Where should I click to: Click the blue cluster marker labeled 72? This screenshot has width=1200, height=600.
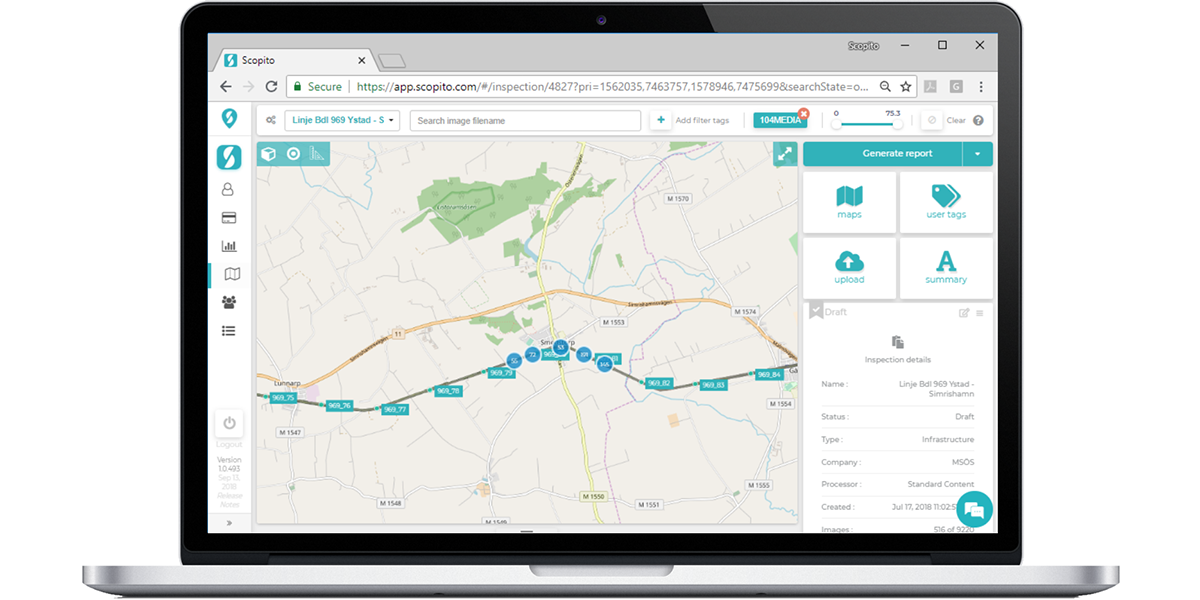(x=532, y=355)
